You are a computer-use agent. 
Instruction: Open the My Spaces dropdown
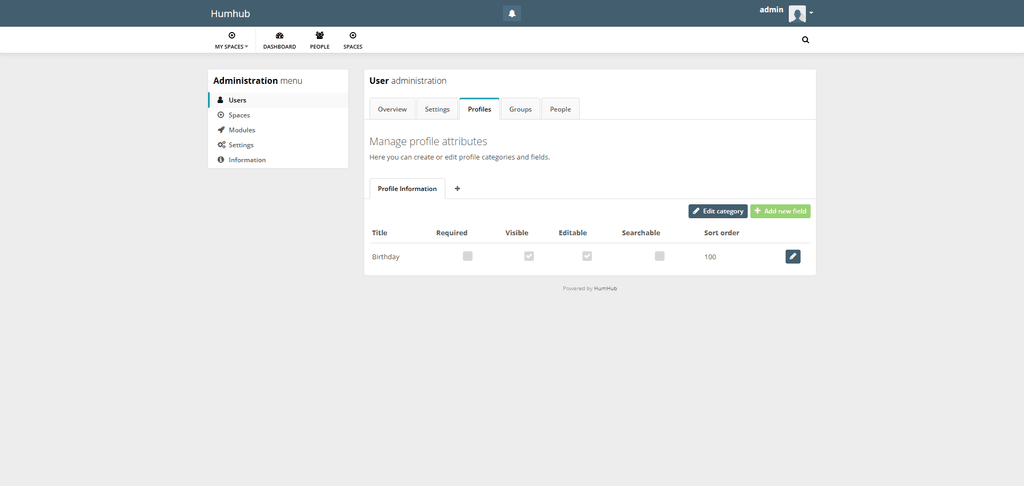point(231,40)
